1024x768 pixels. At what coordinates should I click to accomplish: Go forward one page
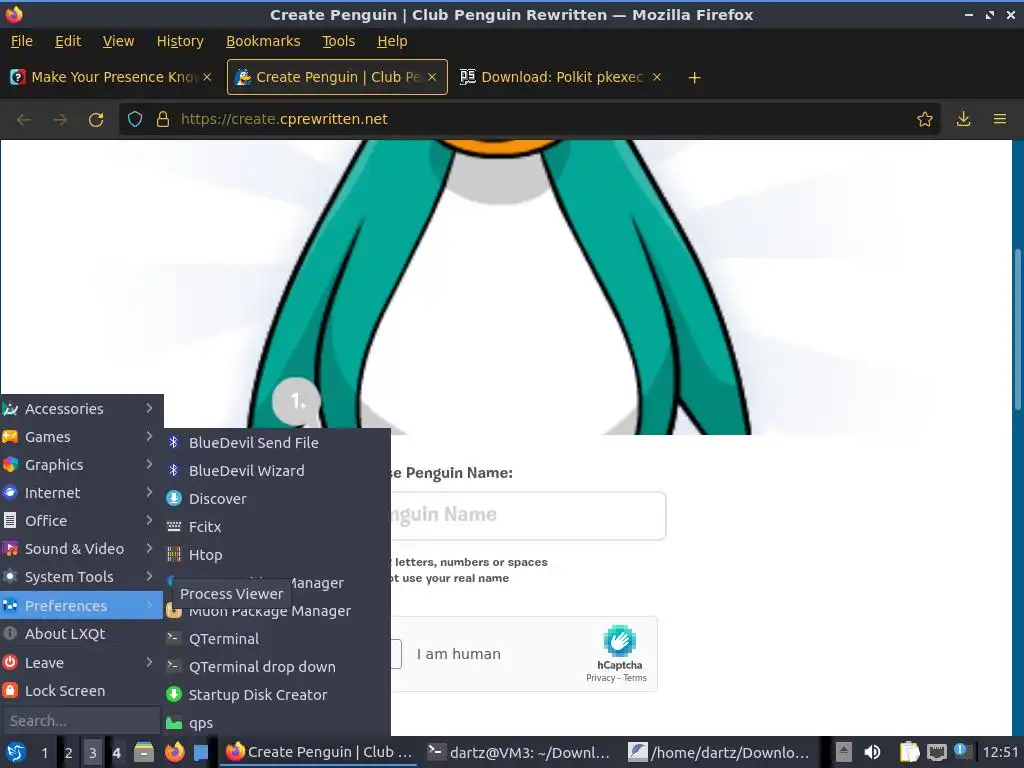click(x=60, y=120)
